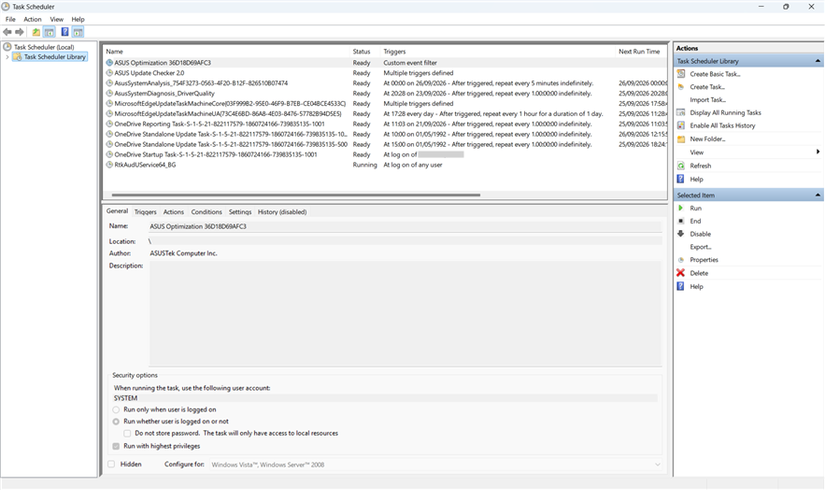825x490 pixels.
Task: Sort the task list by Name column header
Action: [x=227, y=52]
